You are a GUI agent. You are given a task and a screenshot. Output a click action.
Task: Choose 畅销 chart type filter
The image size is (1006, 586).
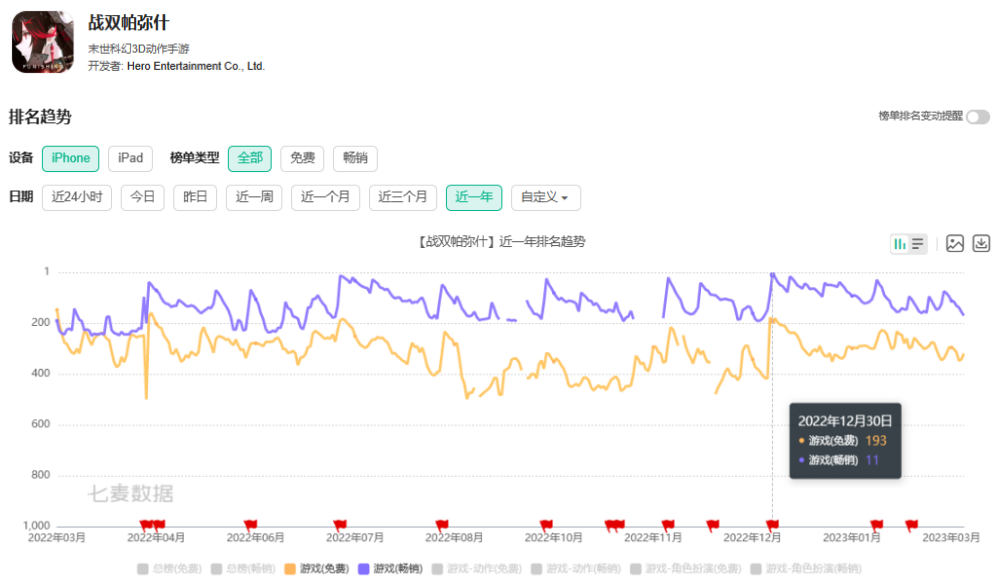point(355,159)
